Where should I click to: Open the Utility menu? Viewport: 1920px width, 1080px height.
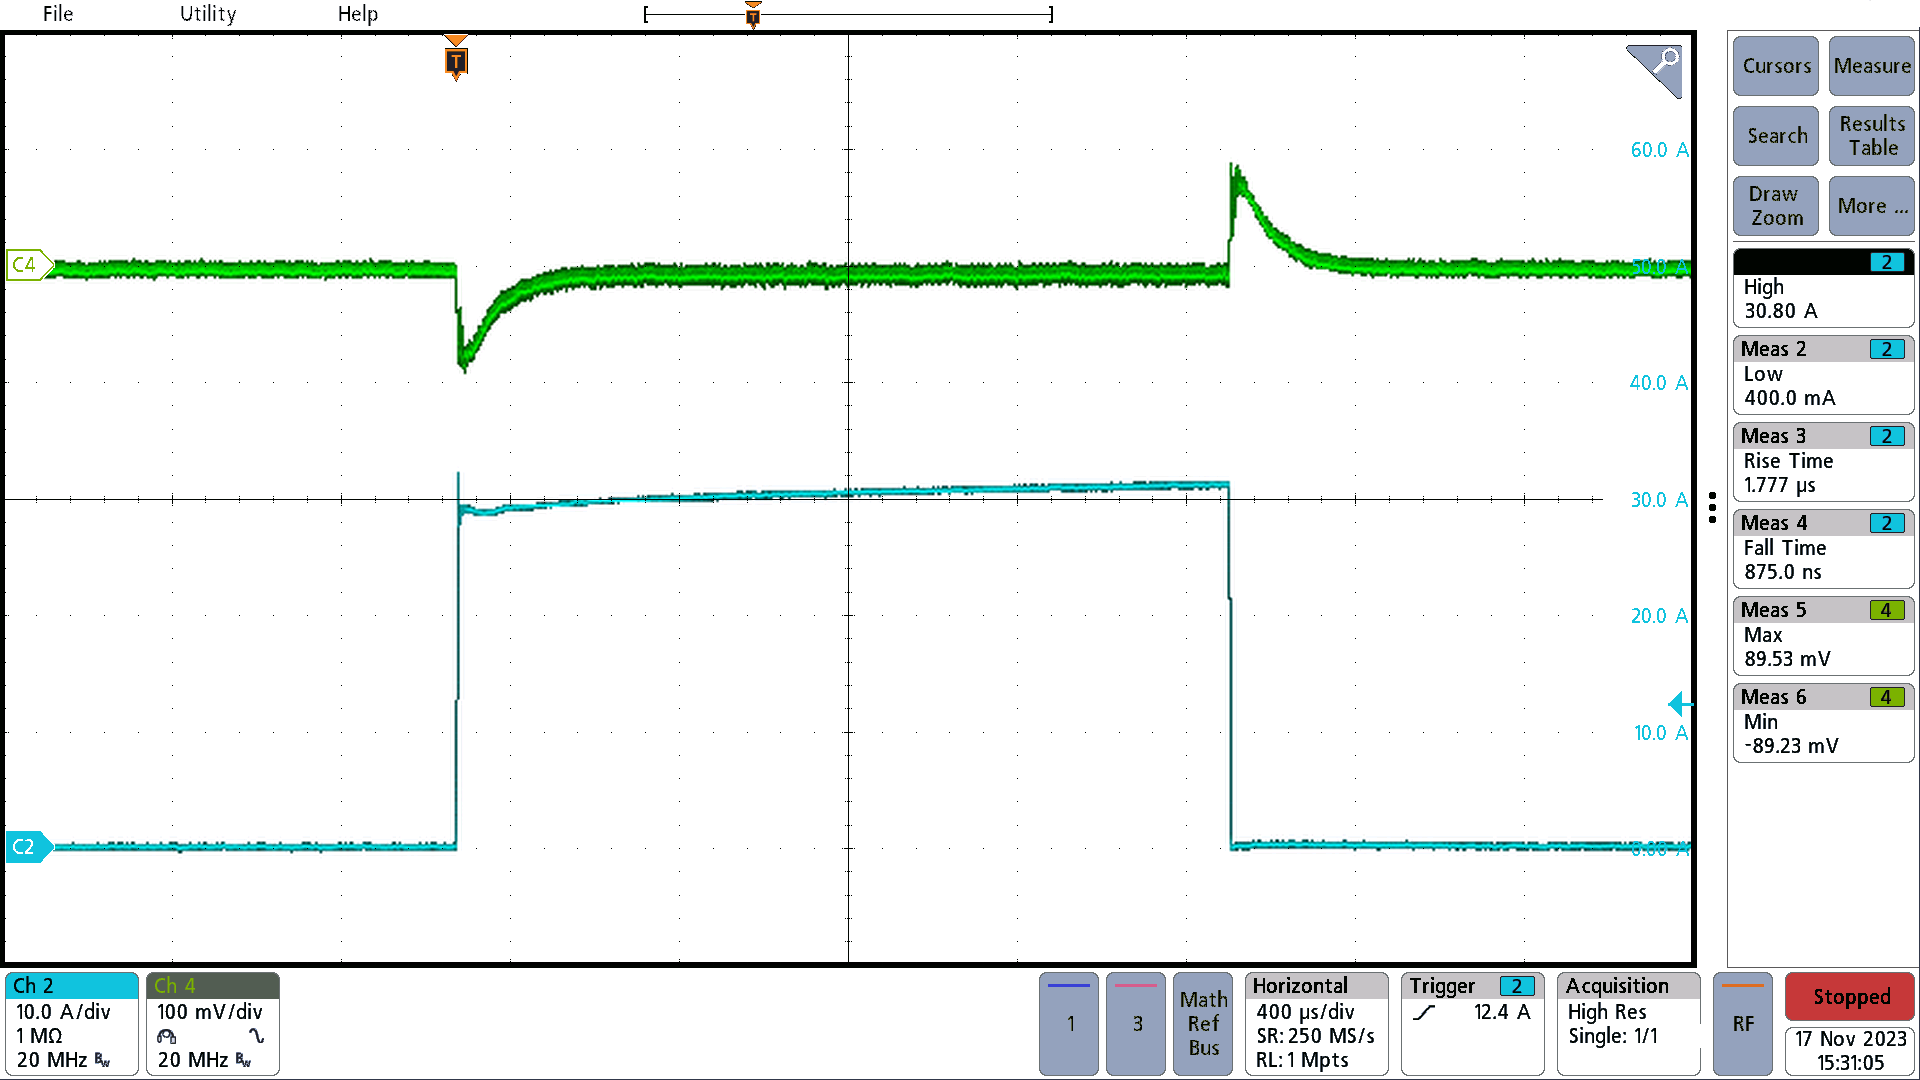[208, 14]
